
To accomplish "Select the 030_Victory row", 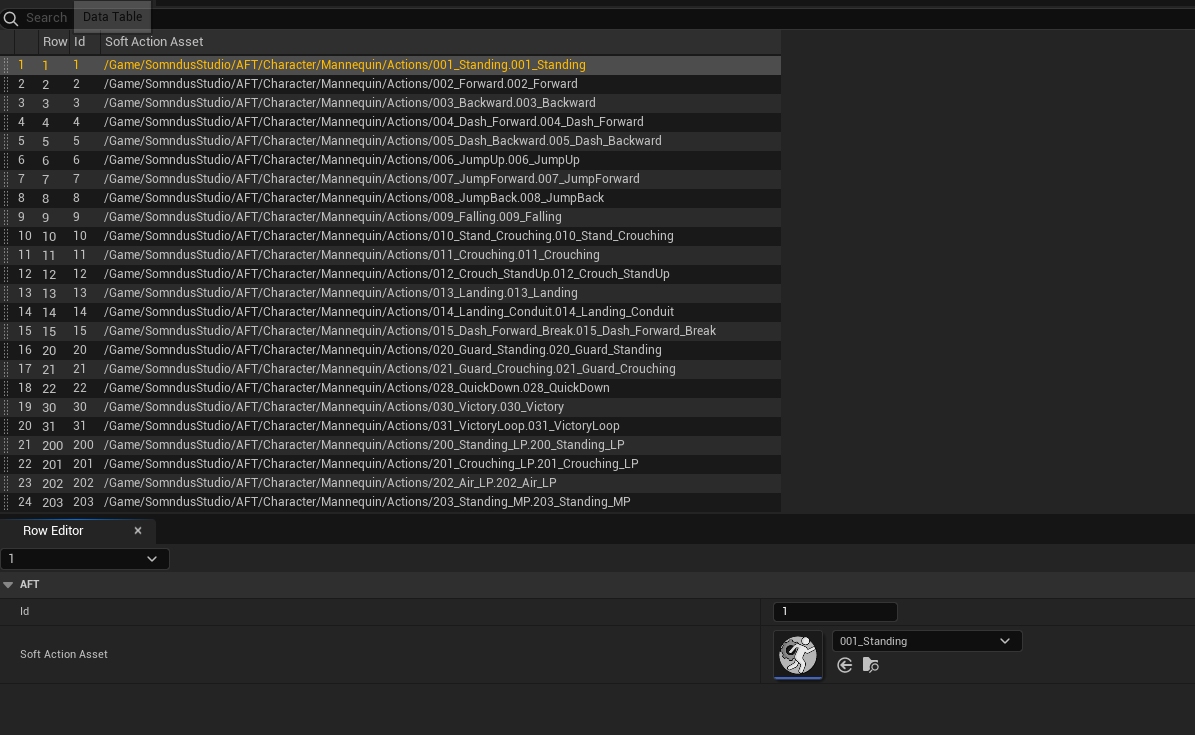I will coord(334,407).
